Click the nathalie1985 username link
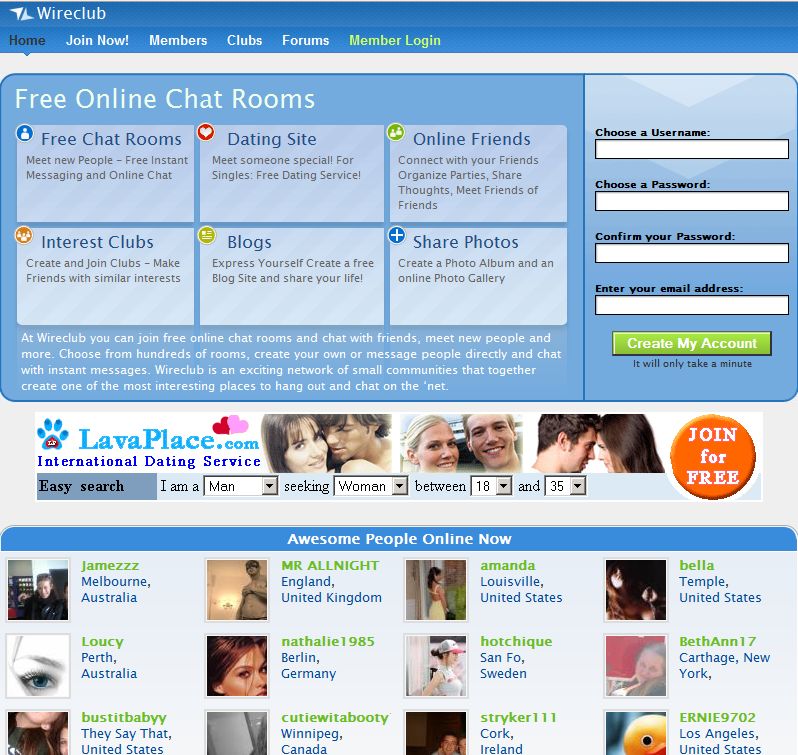Viewport: 798px width, 755px height. pos(328,642)
